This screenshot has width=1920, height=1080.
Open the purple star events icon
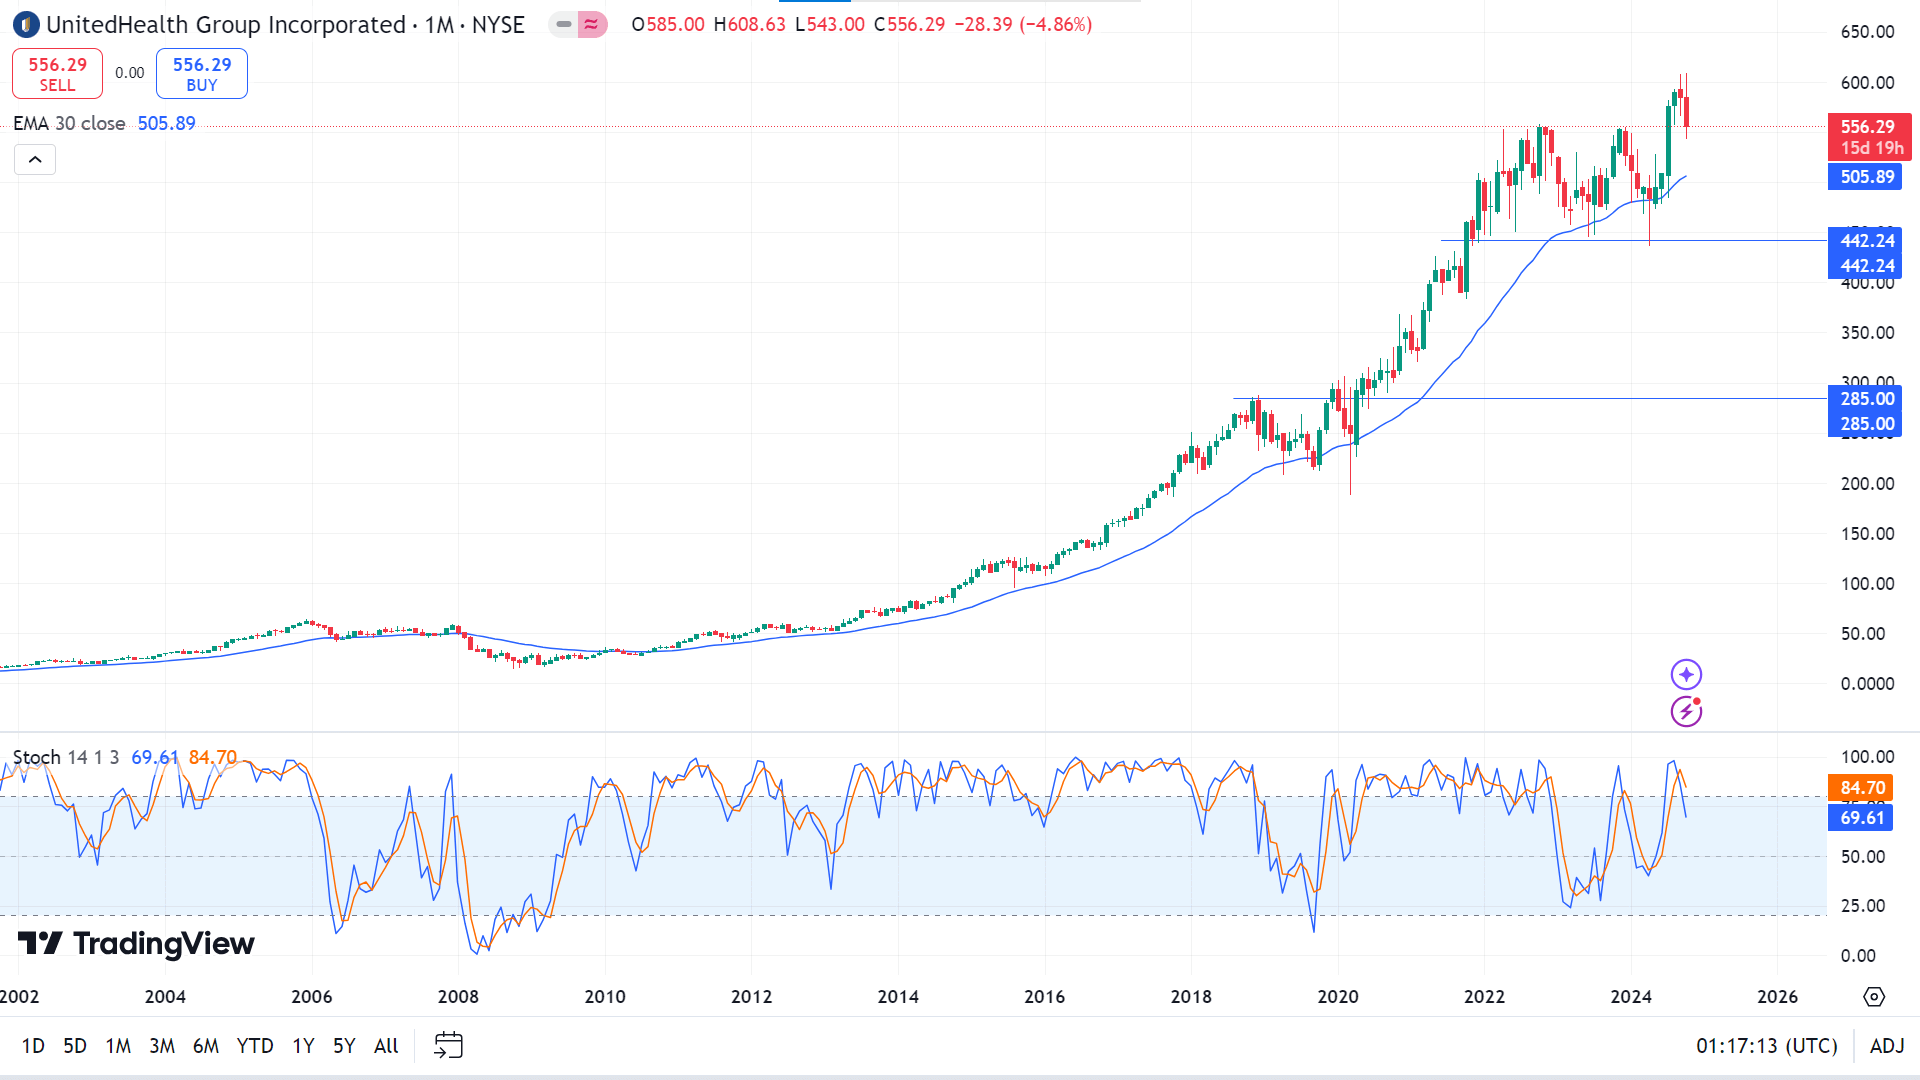coord(1686,674)
